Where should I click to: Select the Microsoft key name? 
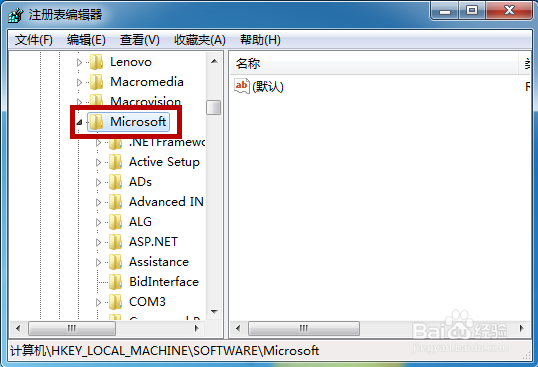point(138,122)
